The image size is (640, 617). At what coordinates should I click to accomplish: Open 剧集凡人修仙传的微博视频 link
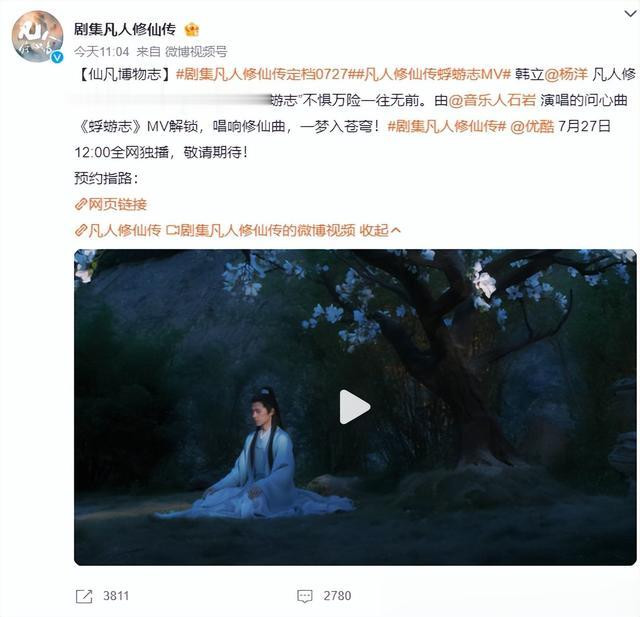click(x=261, y=231)
